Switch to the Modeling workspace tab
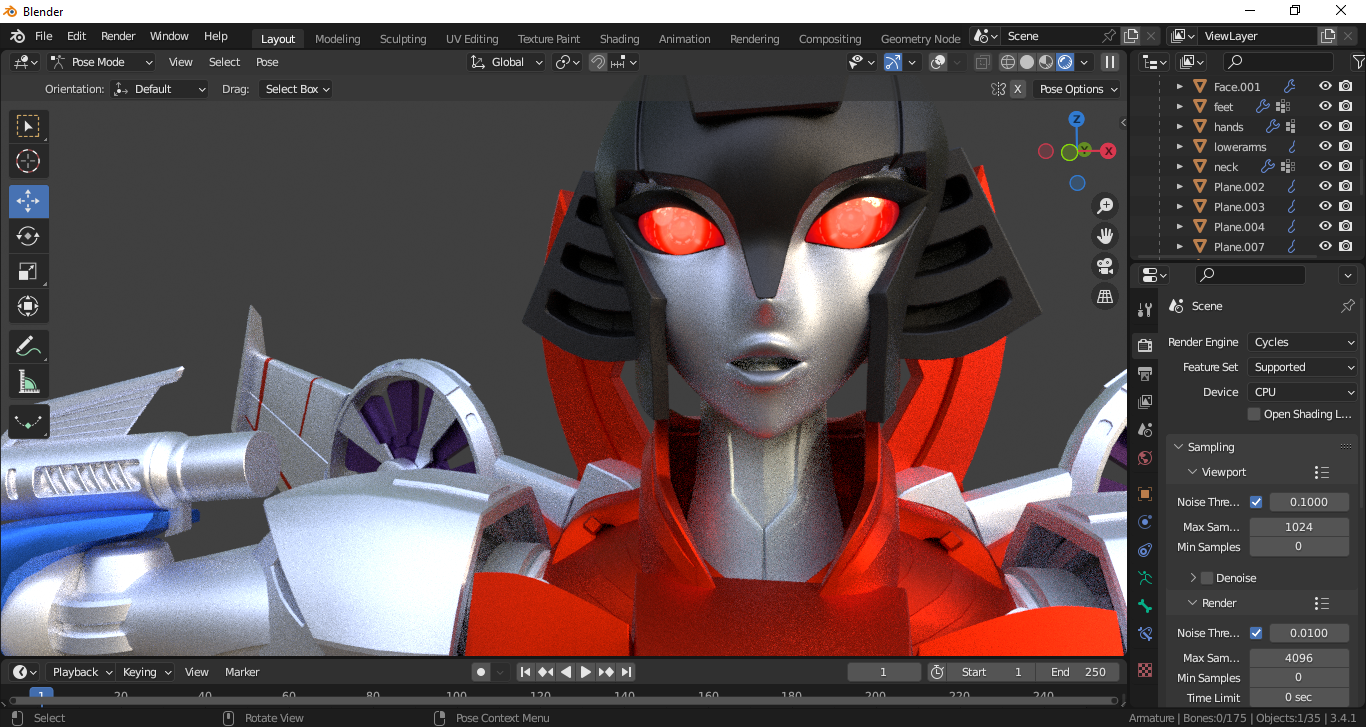This screenshot has height=727, width=1366. point(338,39)
